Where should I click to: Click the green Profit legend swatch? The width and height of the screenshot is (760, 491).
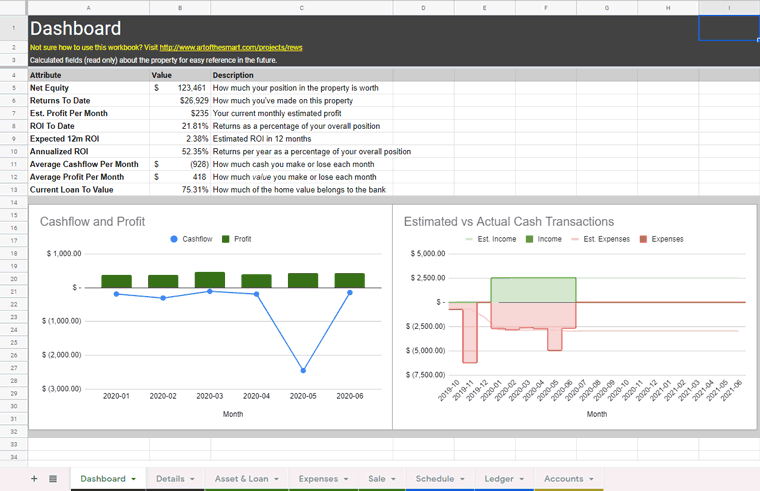coord(225,239)
